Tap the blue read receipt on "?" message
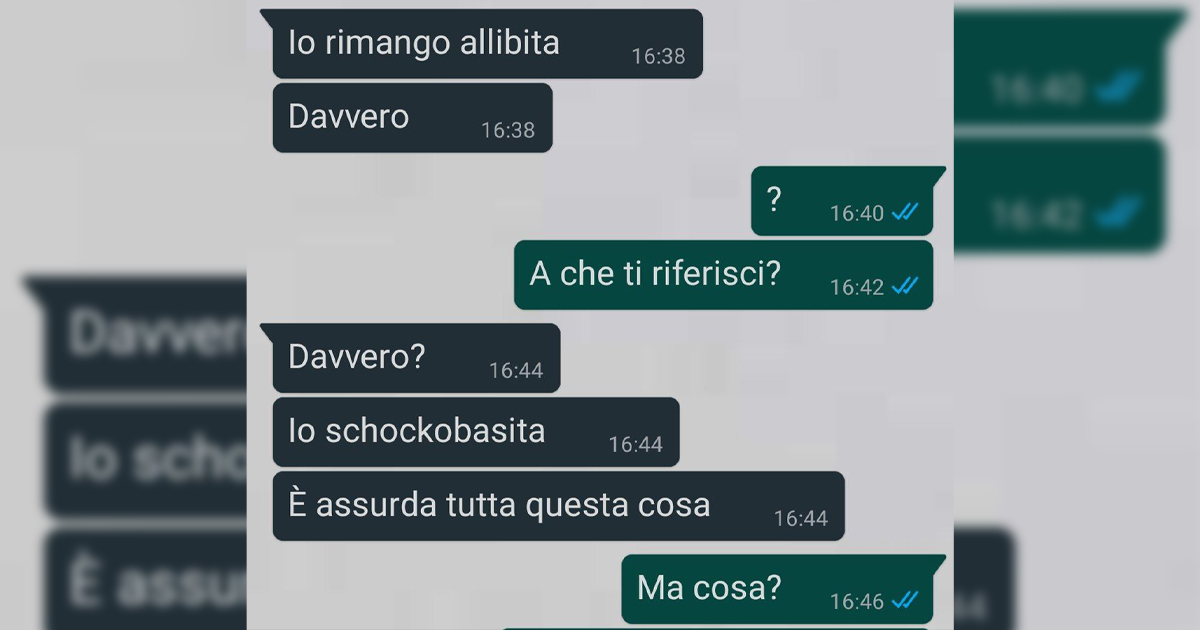1200x630 pixels. click(905, 212)
